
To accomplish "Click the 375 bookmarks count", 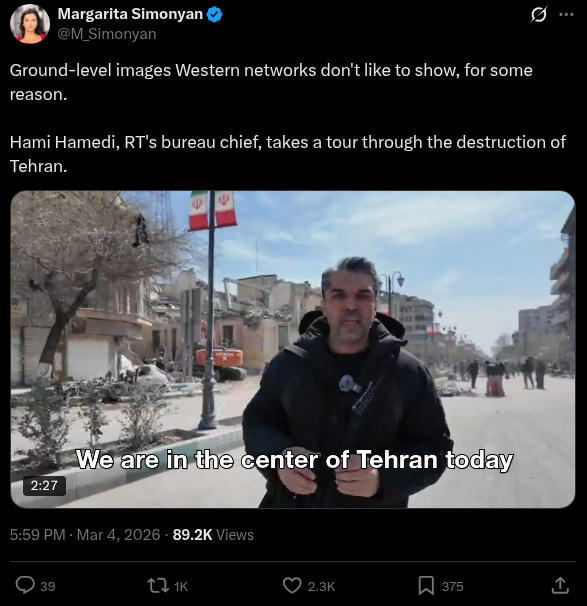I will pos(453,586).
